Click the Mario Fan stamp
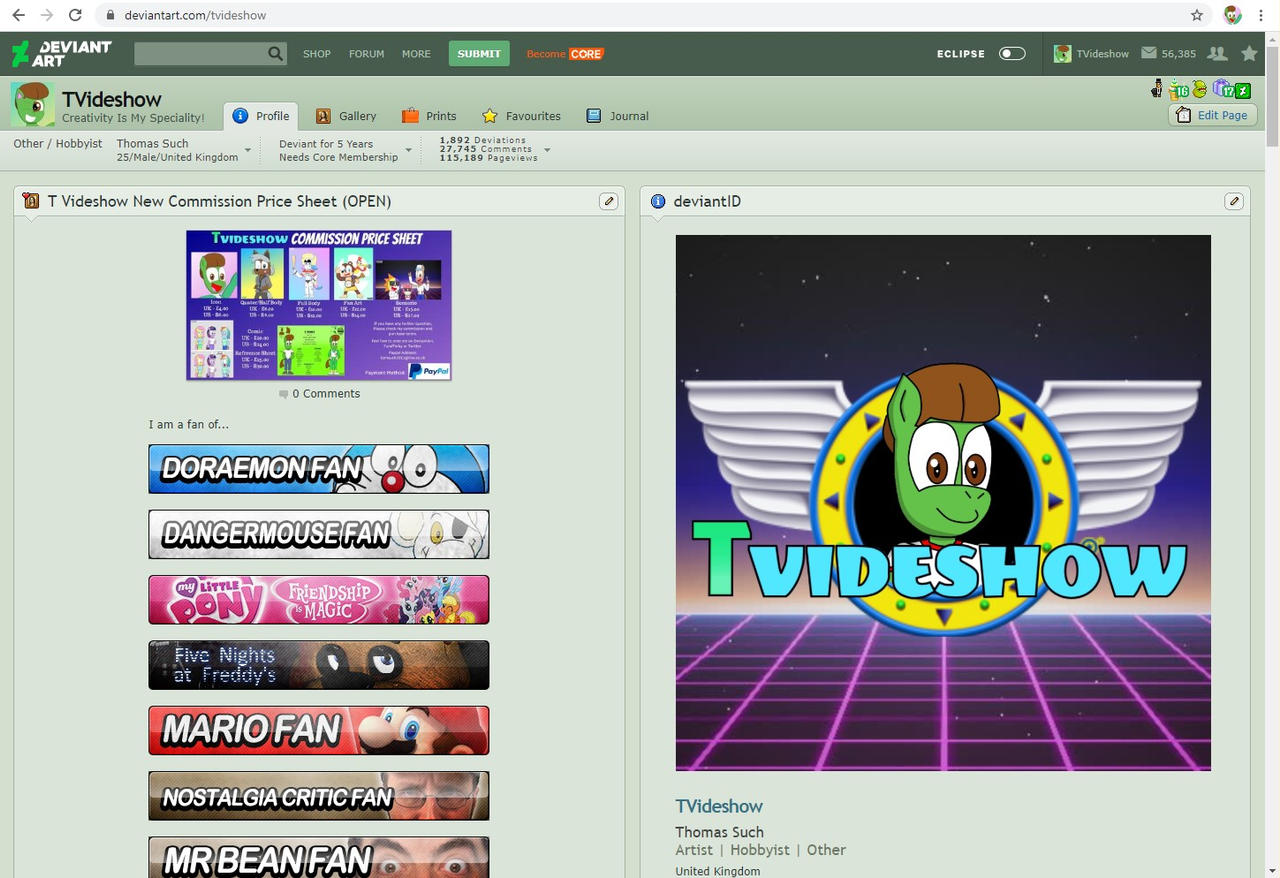 319,731
